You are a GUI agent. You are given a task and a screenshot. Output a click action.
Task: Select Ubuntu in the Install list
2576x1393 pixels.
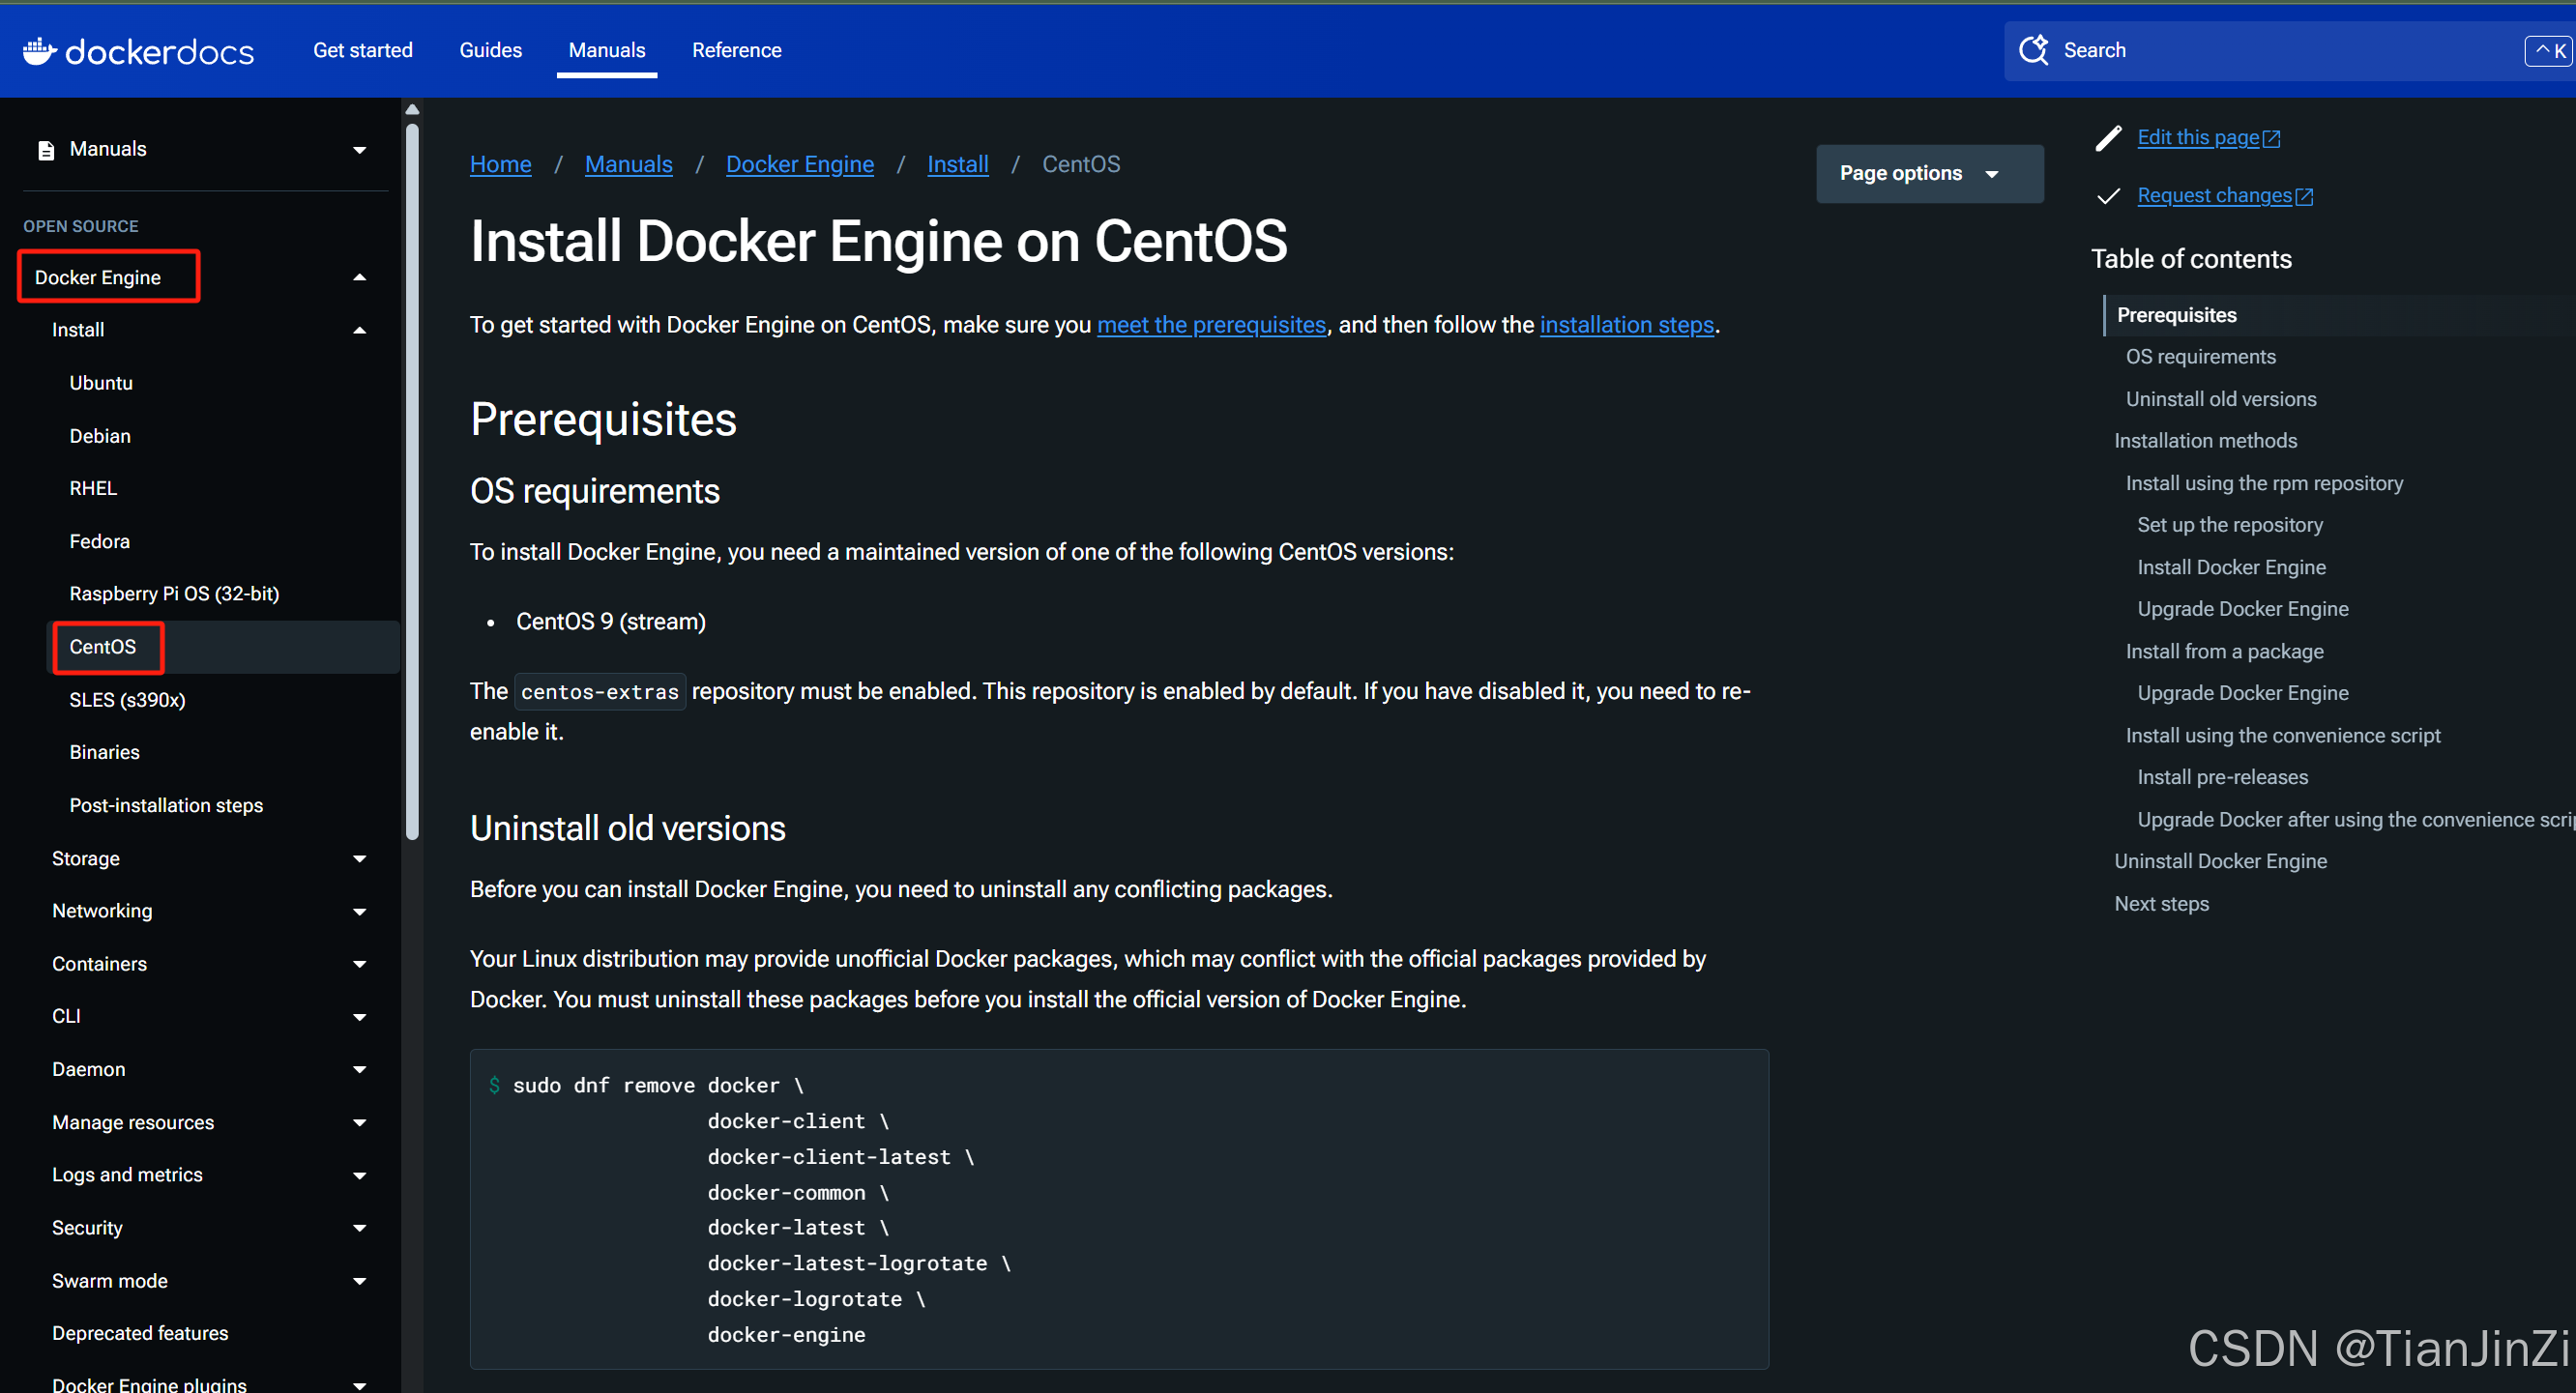pos(101,383)
